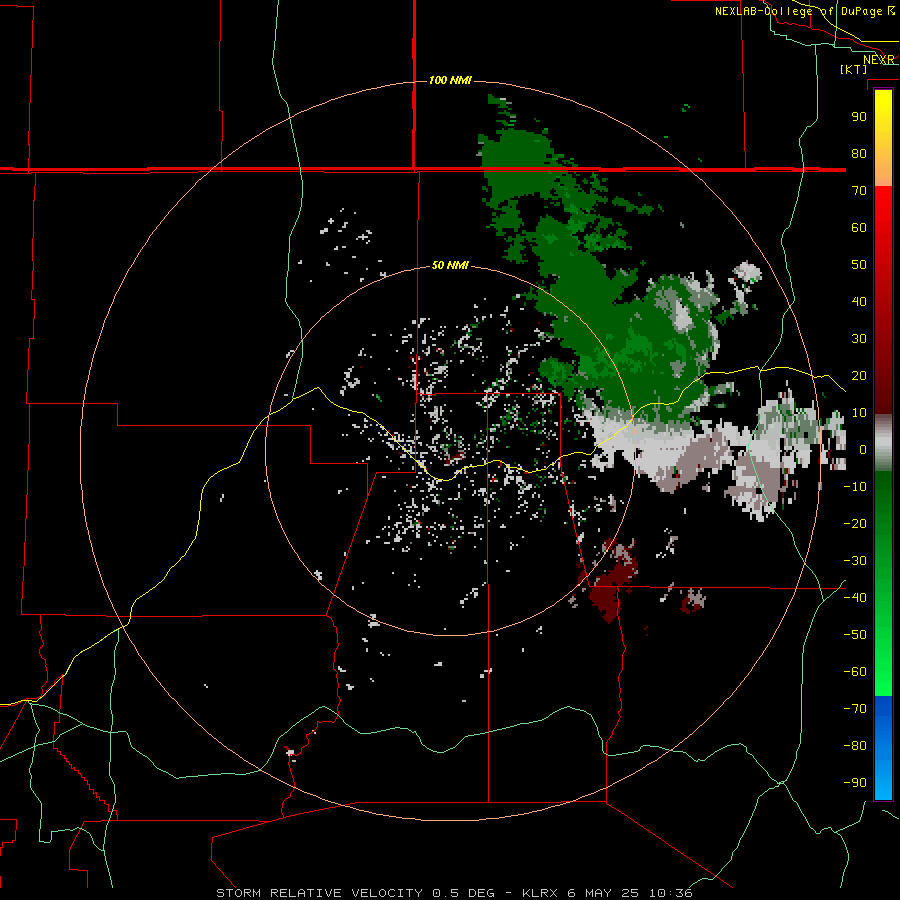This screenshot has height=900, width=900.
Task: Click the gray zero-velocity segment of the color bar
Action: [883, 443]
